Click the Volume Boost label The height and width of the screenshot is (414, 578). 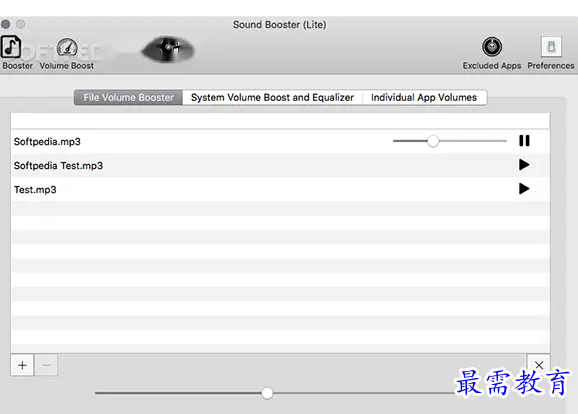[67, 66]
